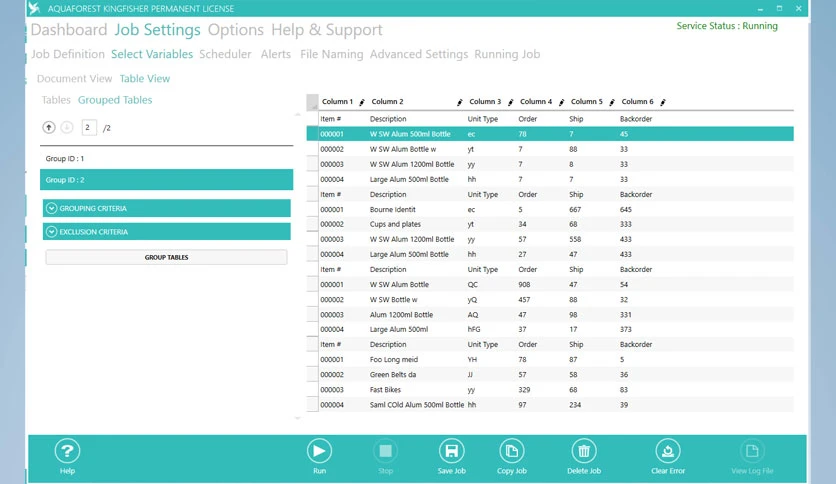Click the group page number field
This screenshot has width=836, height=484.
coord(89,127)
